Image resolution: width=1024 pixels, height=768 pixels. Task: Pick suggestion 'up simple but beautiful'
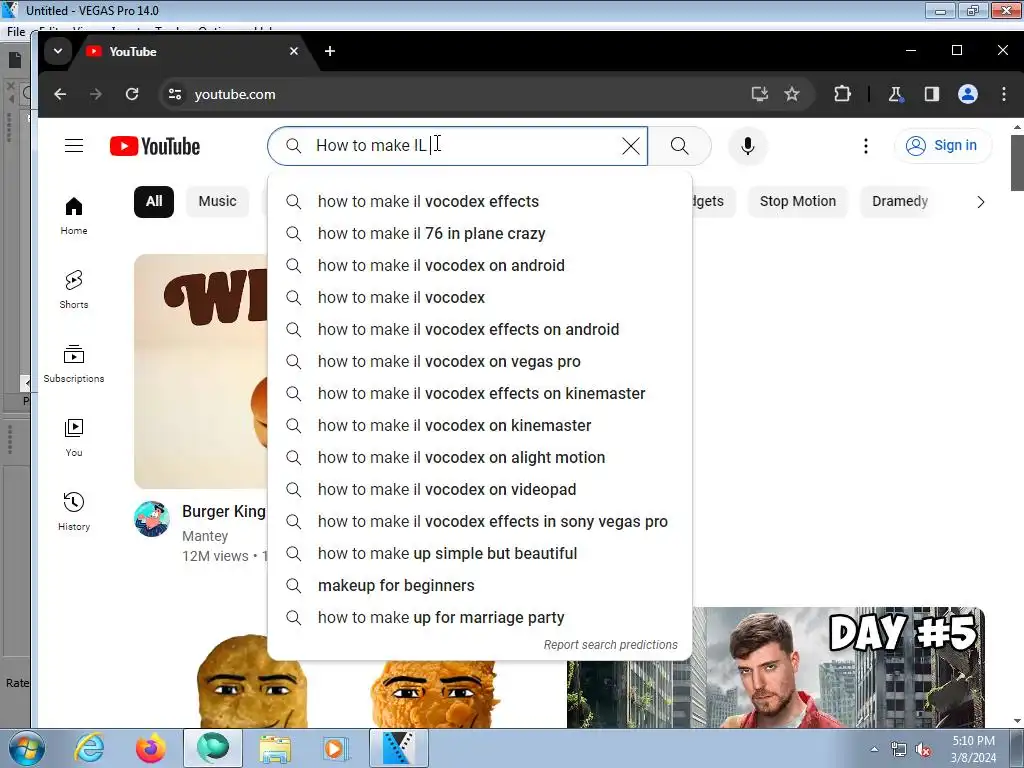(x=479, y=553)
